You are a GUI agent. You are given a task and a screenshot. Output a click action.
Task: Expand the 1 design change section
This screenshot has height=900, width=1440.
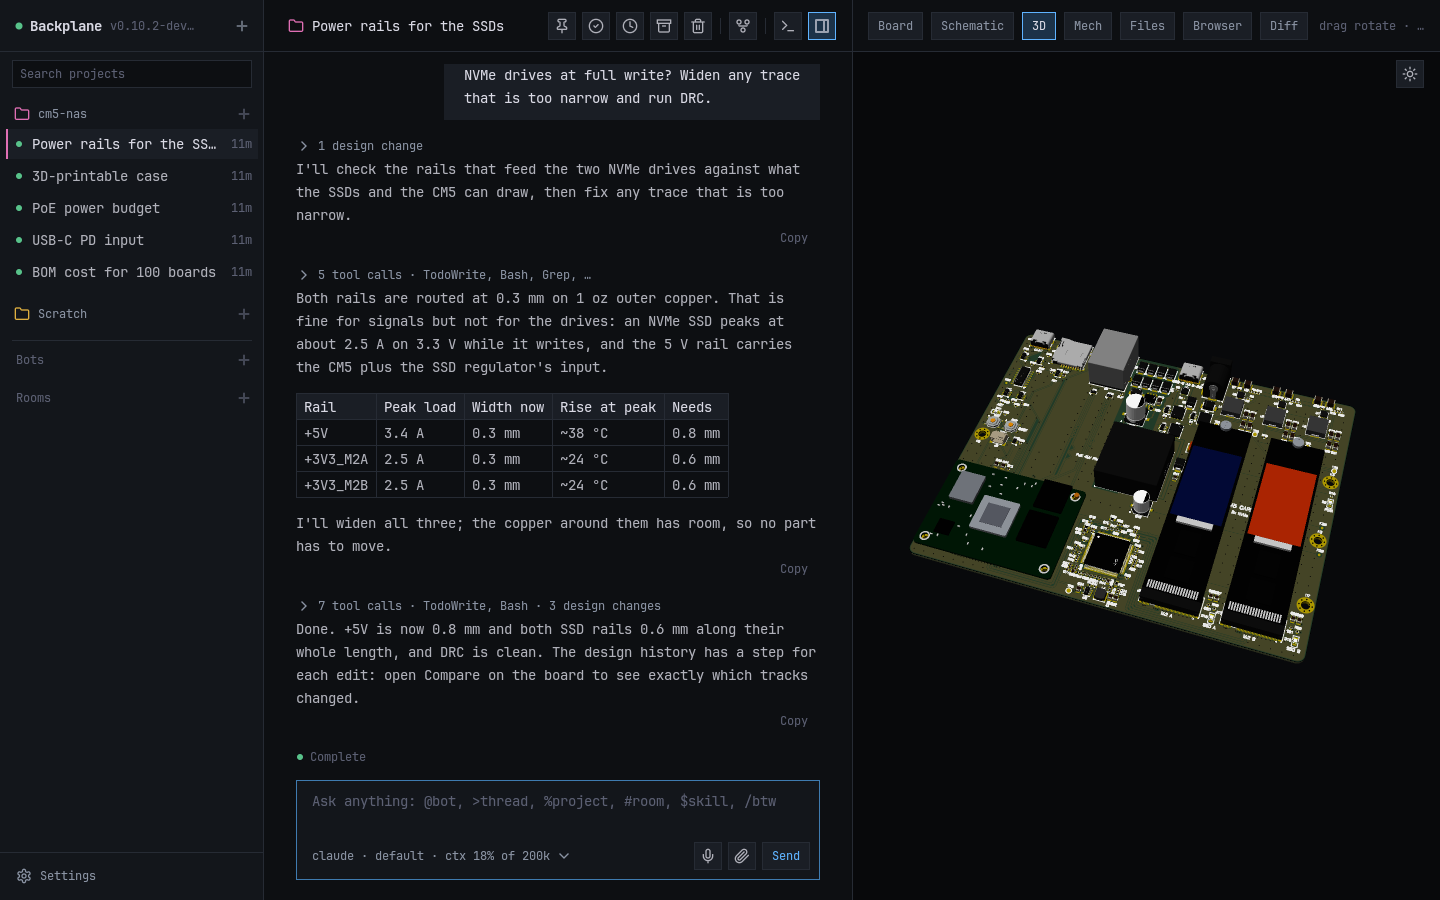[361, 146]
